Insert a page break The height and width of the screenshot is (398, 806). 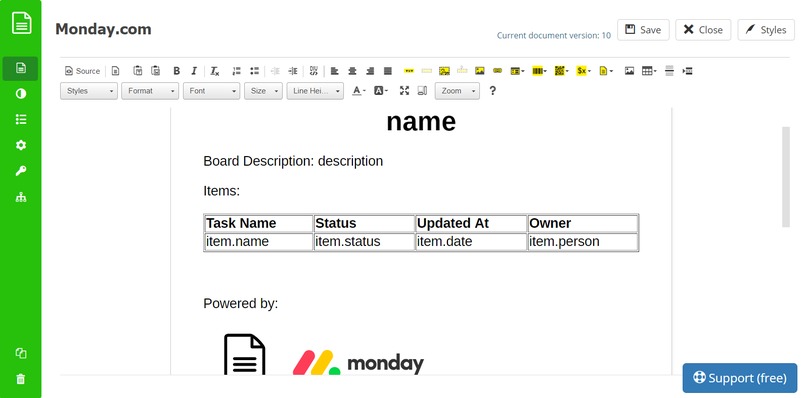(x=669, y=71)
